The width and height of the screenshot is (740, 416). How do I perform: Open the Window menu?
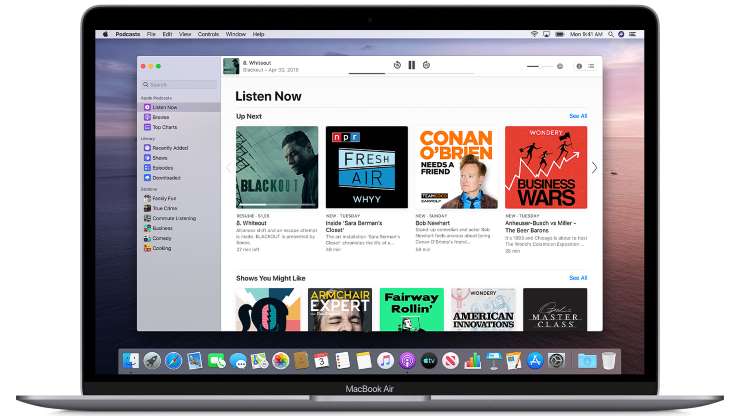tap(235, 34)
